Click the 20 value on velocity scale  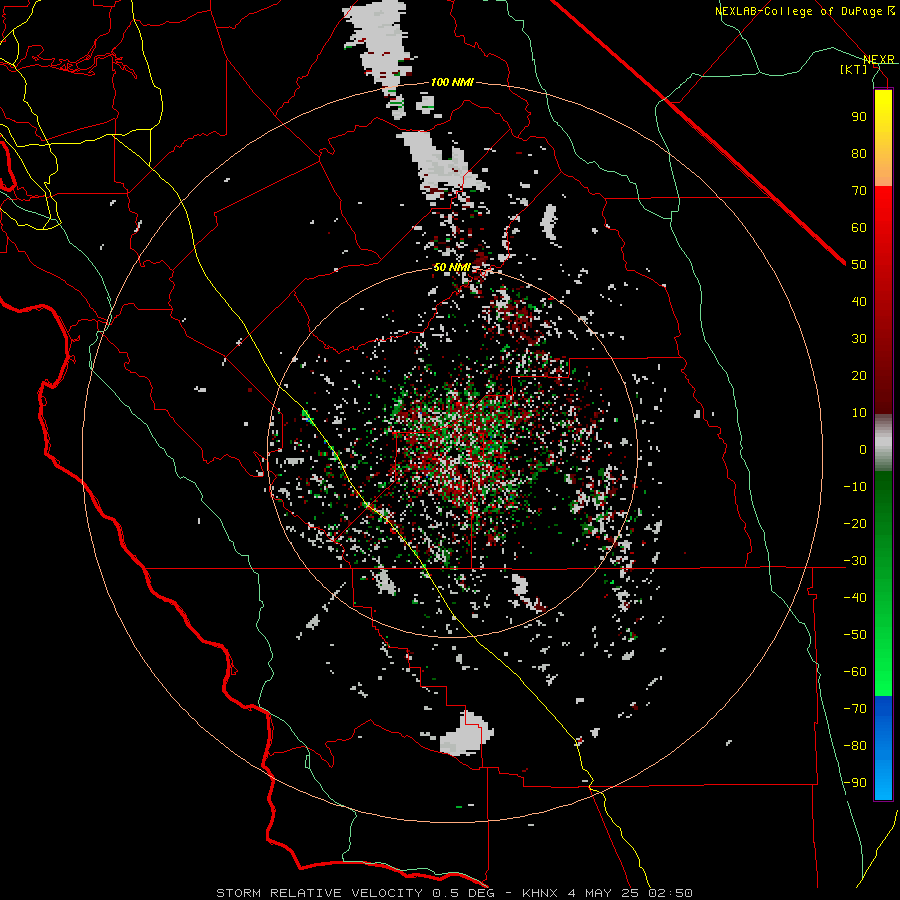[859, 376]
